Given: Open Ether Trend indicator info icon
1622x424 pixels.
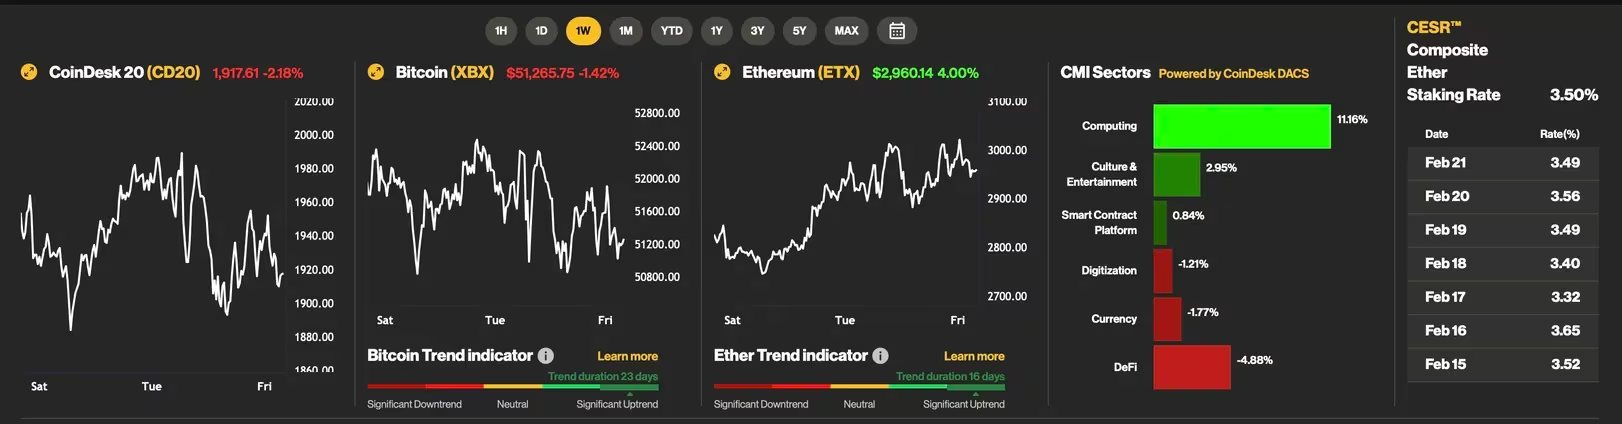Looking at the screenshot, I should click(x=880, y=356).
